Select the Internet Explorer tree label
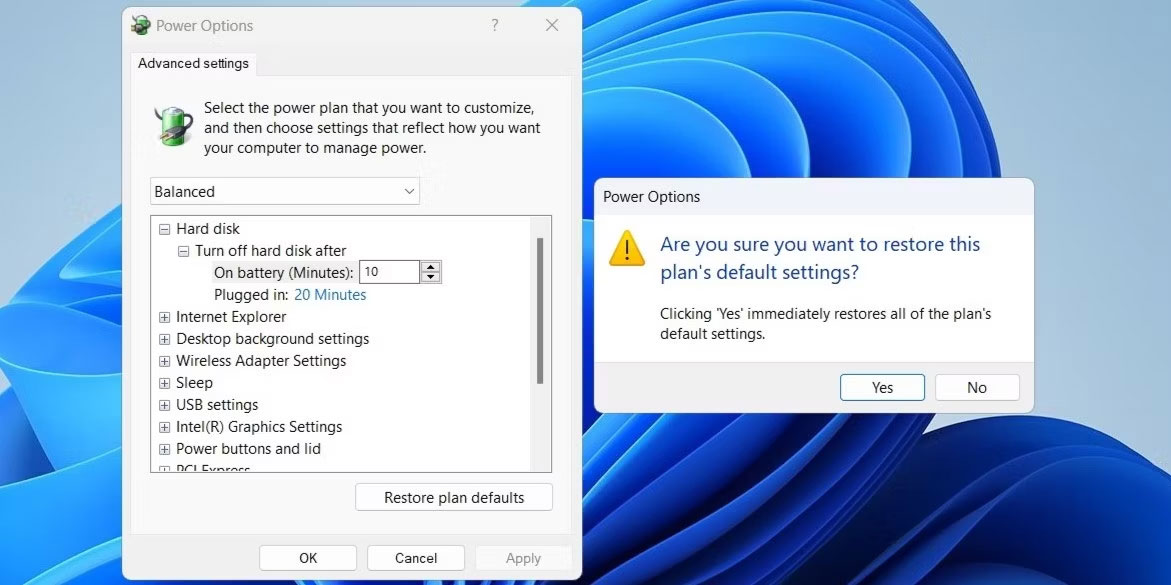This screenshot has width=1171, height=585. pos(231,317)
